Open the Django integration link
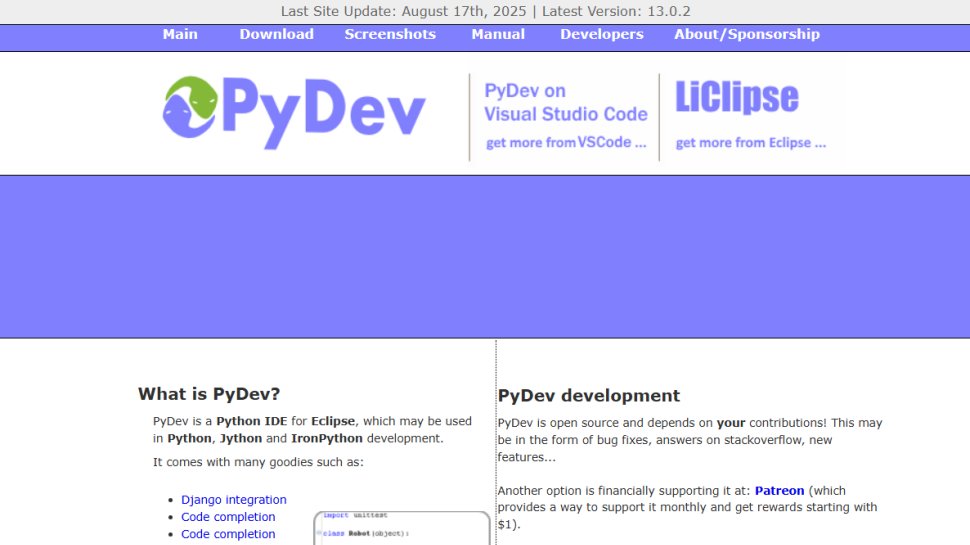Screen dimensions: 970x545 (233, 499)
